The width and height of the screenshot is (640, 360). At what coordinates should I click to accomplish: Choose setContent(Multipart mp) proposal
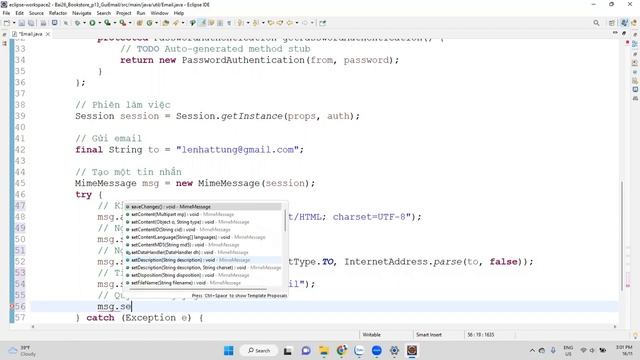tap(203, 214)
